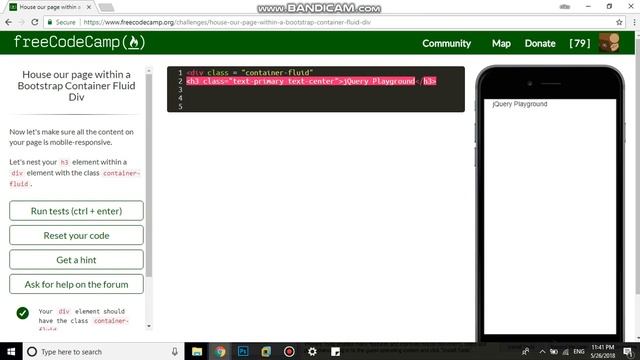Show hidden system tray icons
The height and width of the screenshot is (360, 640).
(x=542, y=351)
